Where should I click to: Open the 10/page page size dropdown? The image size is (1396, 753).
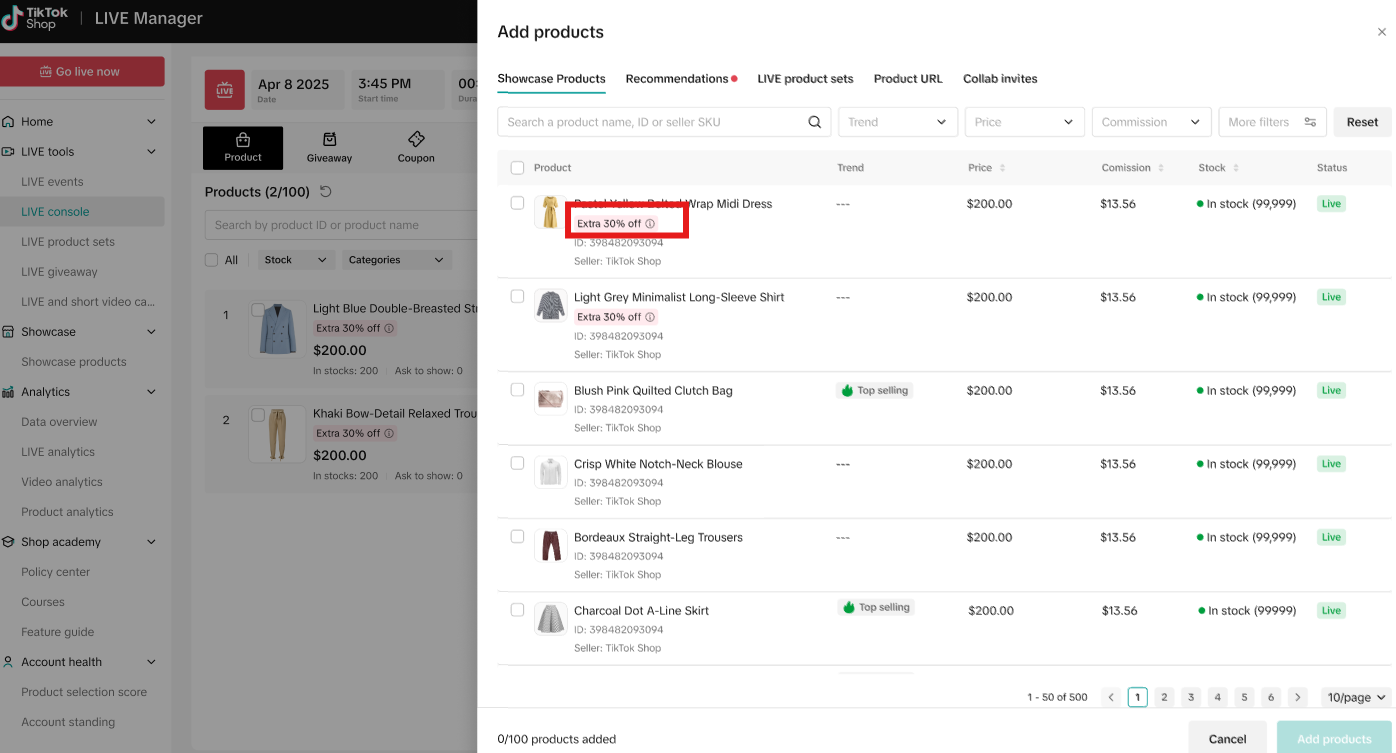(1355, 697)
